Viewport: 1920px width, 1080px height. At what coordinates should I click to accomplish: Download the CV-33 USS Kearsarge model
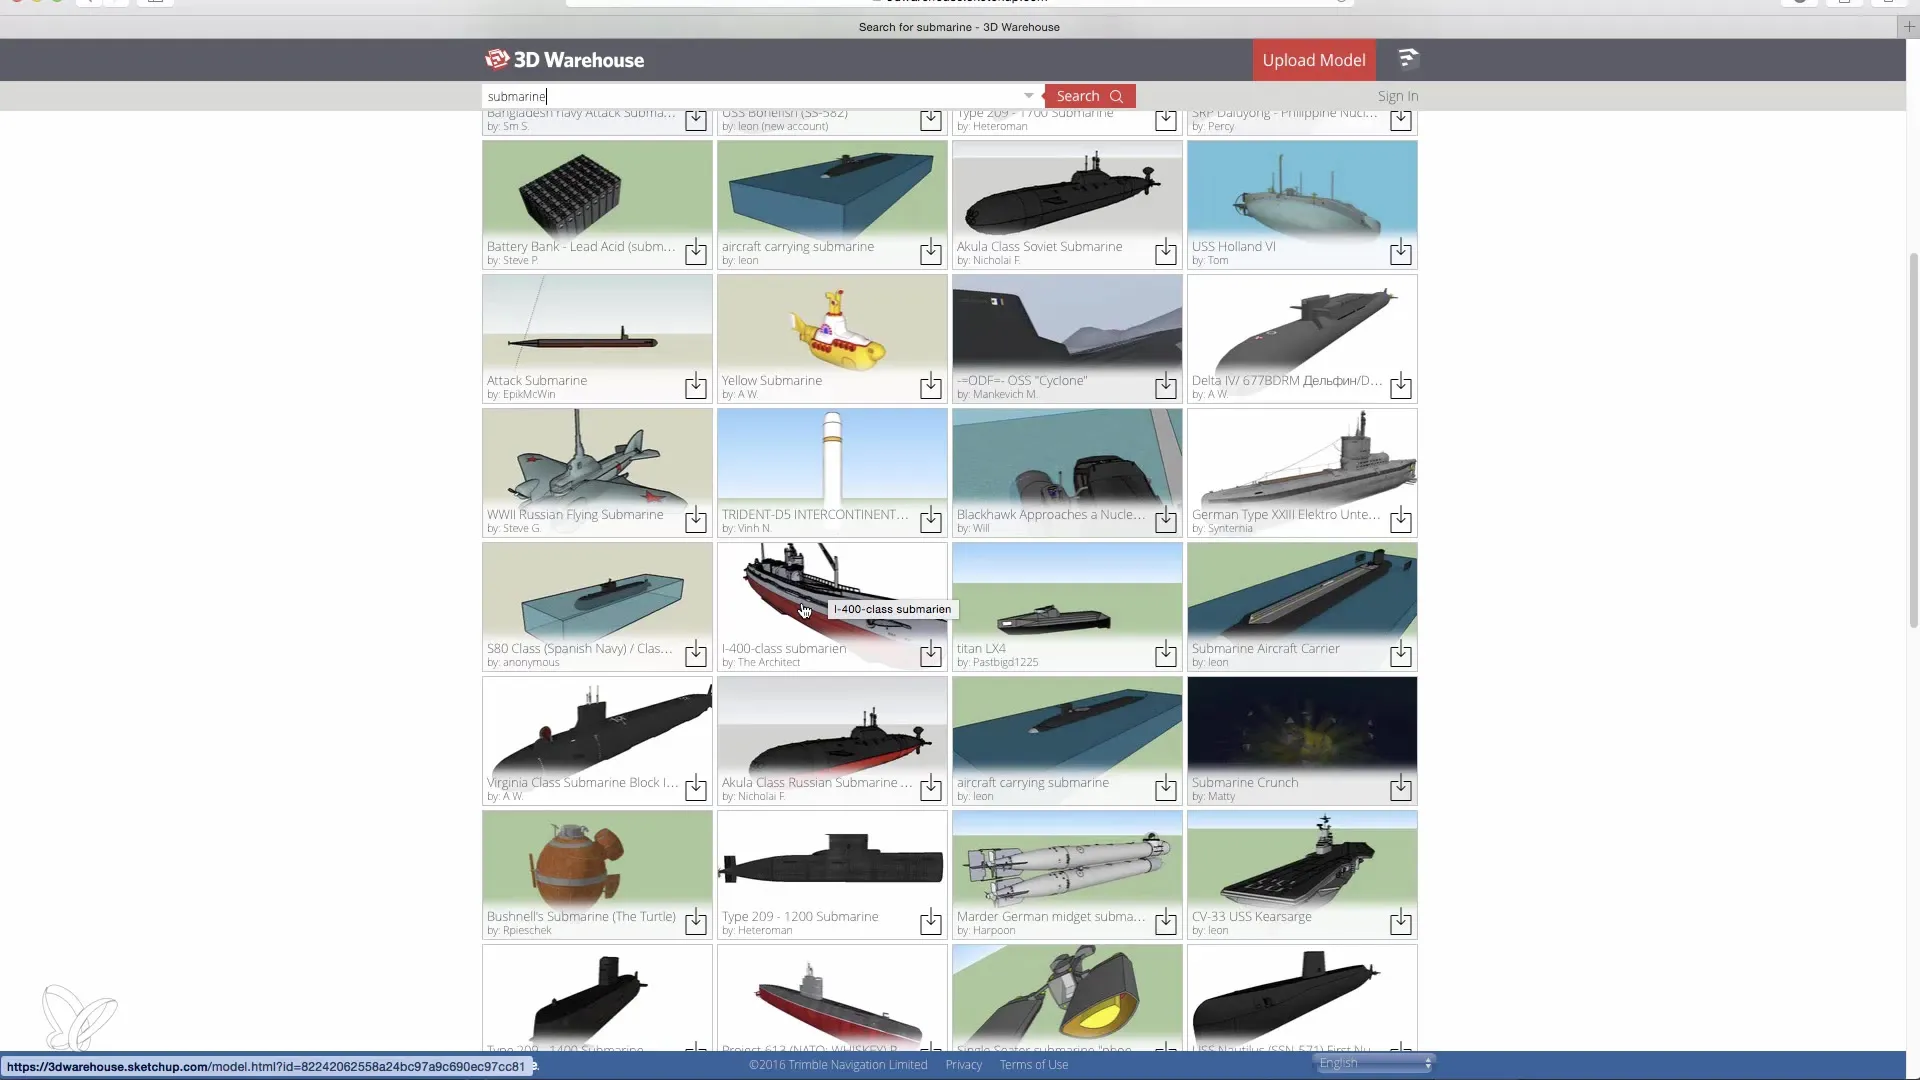(x=1401, y=922)
